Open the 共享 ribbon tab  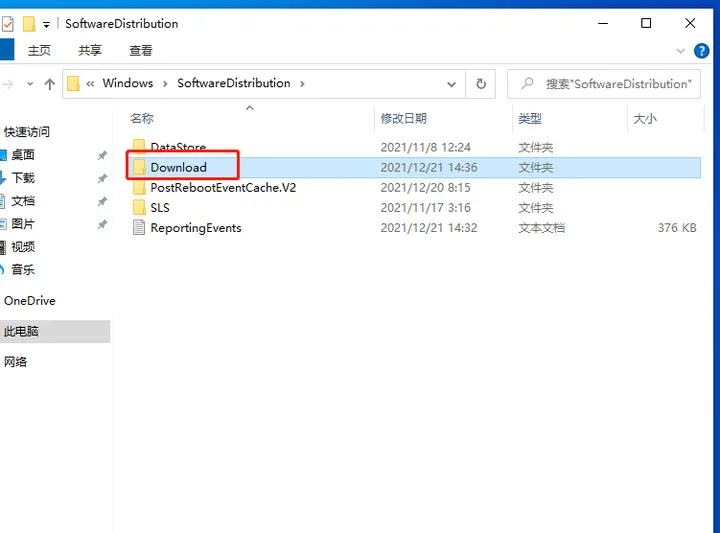(90, 50)
